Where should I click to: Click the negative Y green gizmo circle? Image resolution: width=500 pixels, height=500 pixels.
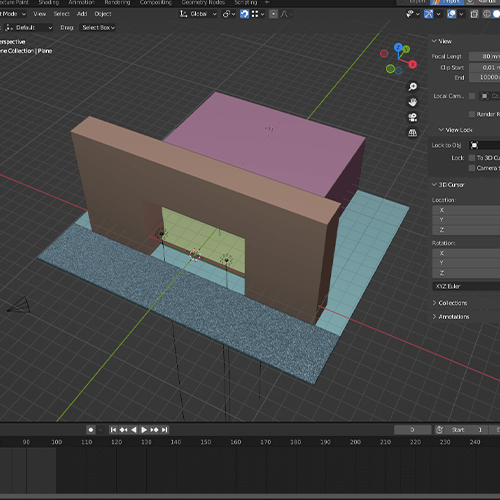pyautogui.click(x=390, y=69)
